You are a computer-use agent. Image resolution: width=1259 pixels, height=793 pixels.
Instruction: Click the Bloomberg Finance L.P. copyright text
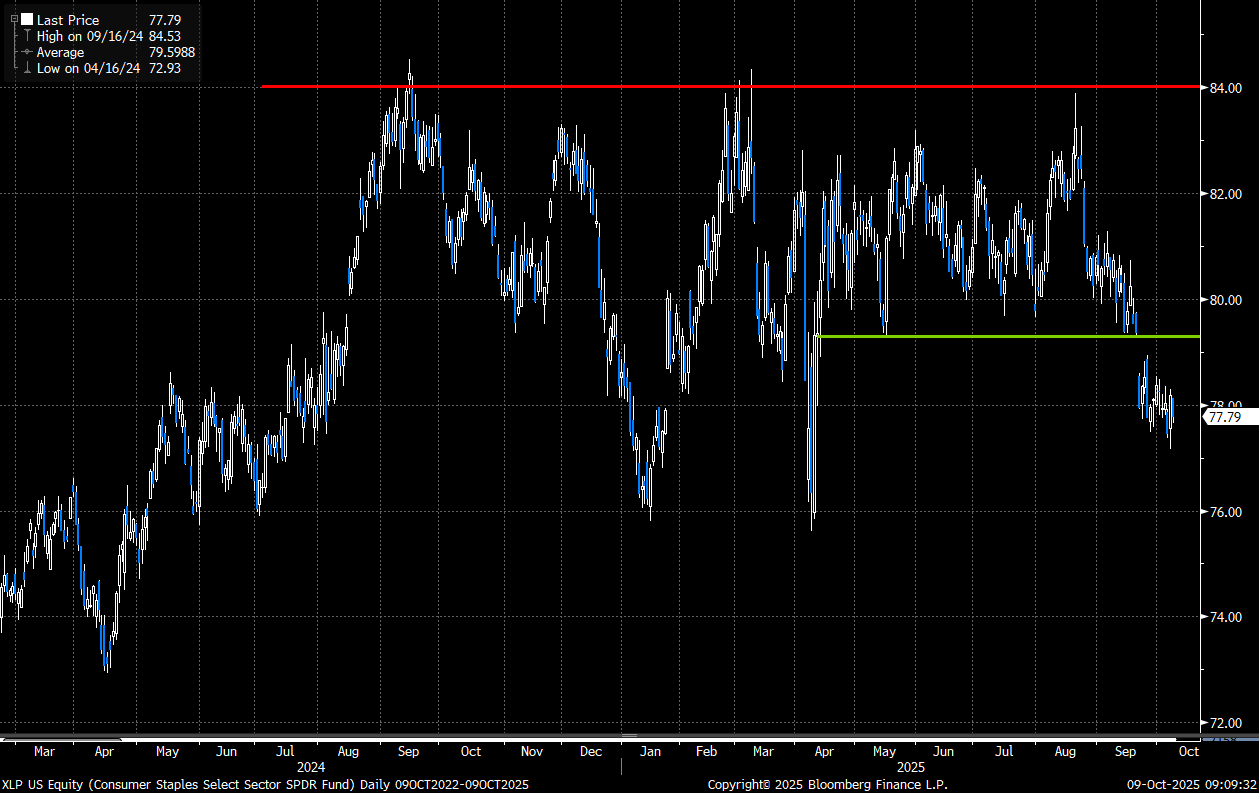827,784
